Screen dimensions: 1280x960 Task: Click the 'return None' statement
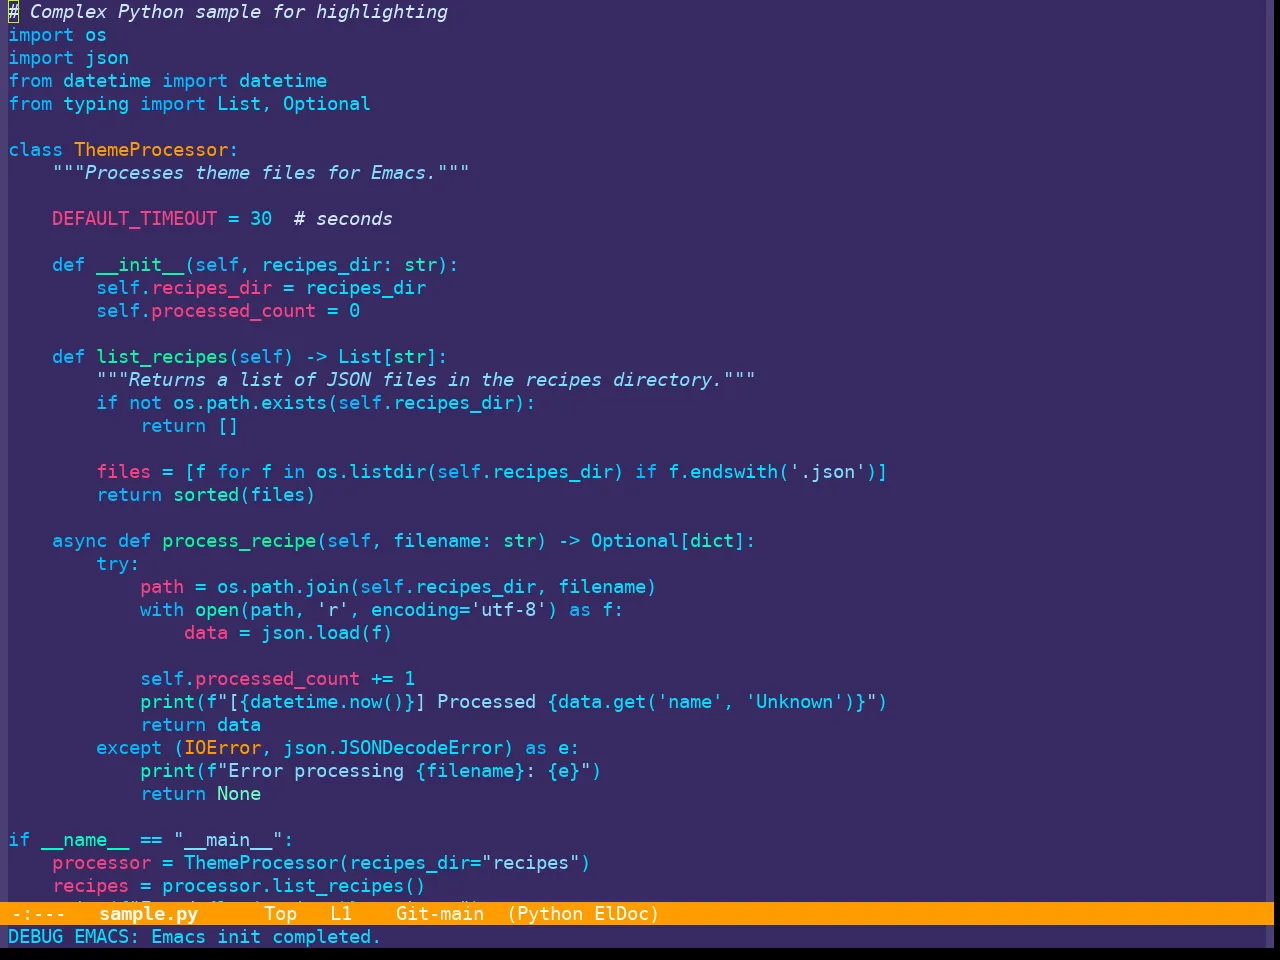point(200,794)
